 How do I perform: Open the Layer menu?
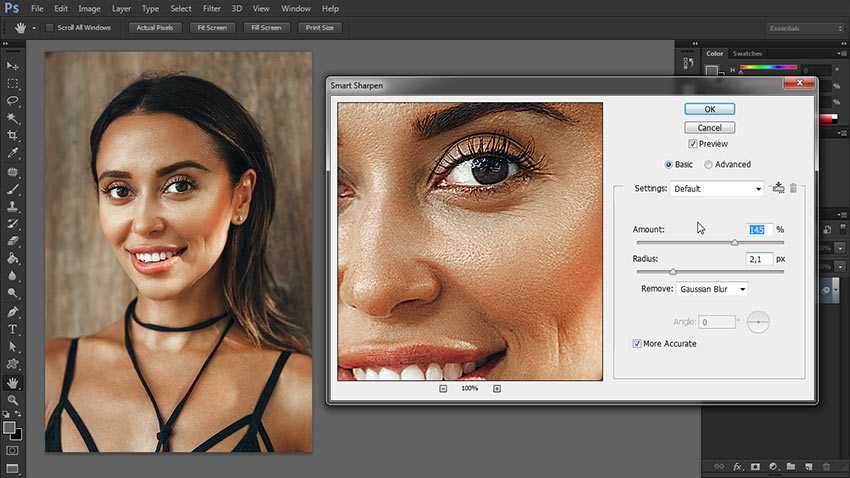coord(121,9)
